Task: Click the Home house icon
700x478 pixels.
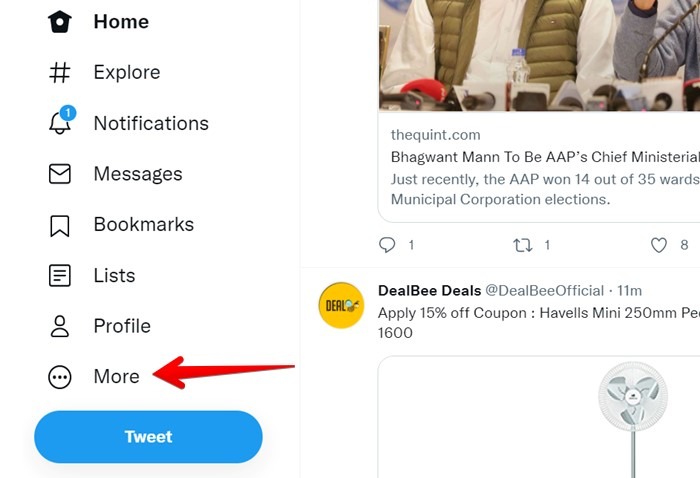Action: pyautogui.click(x=60, y=22)
